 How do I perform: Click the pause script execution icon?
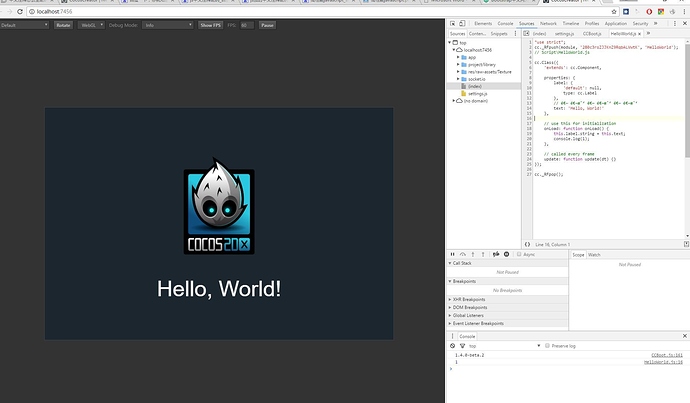point(452,255)
